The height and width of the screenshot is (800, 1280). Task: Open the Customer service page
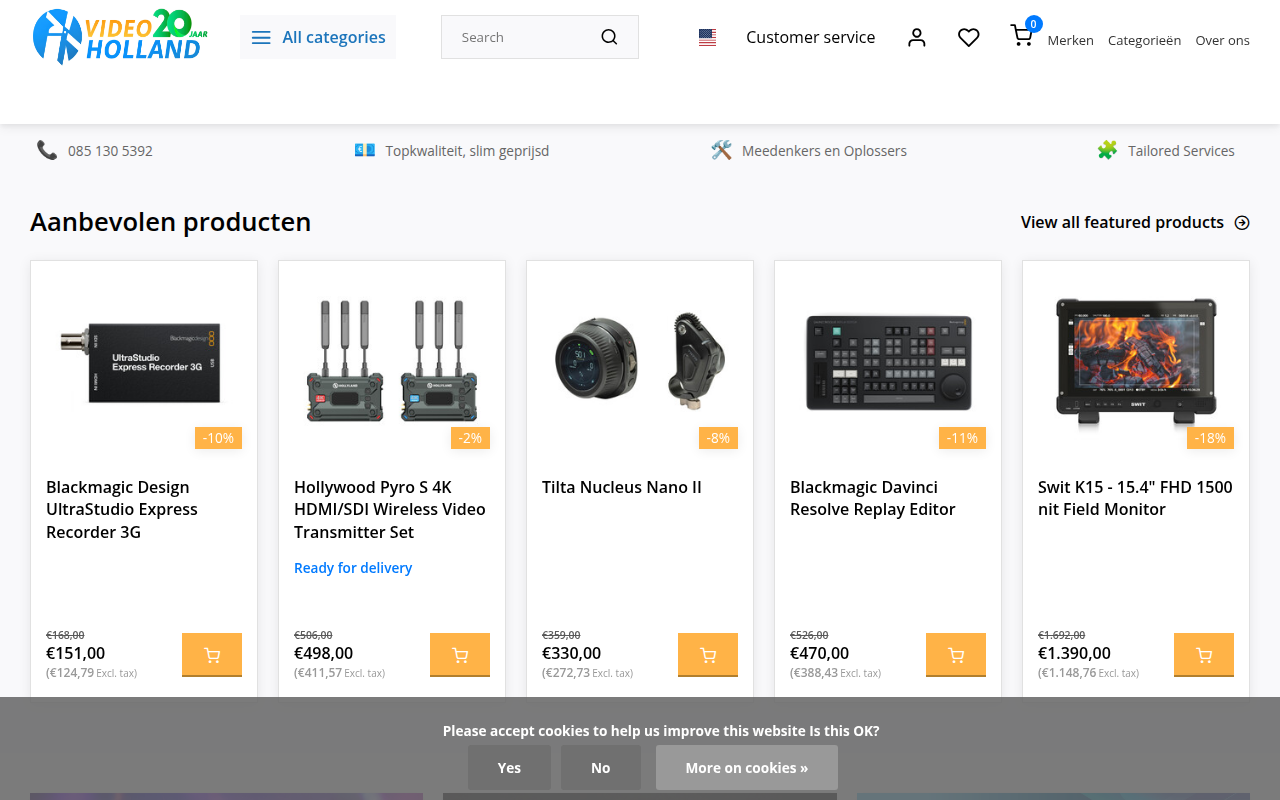pos(810,37)
